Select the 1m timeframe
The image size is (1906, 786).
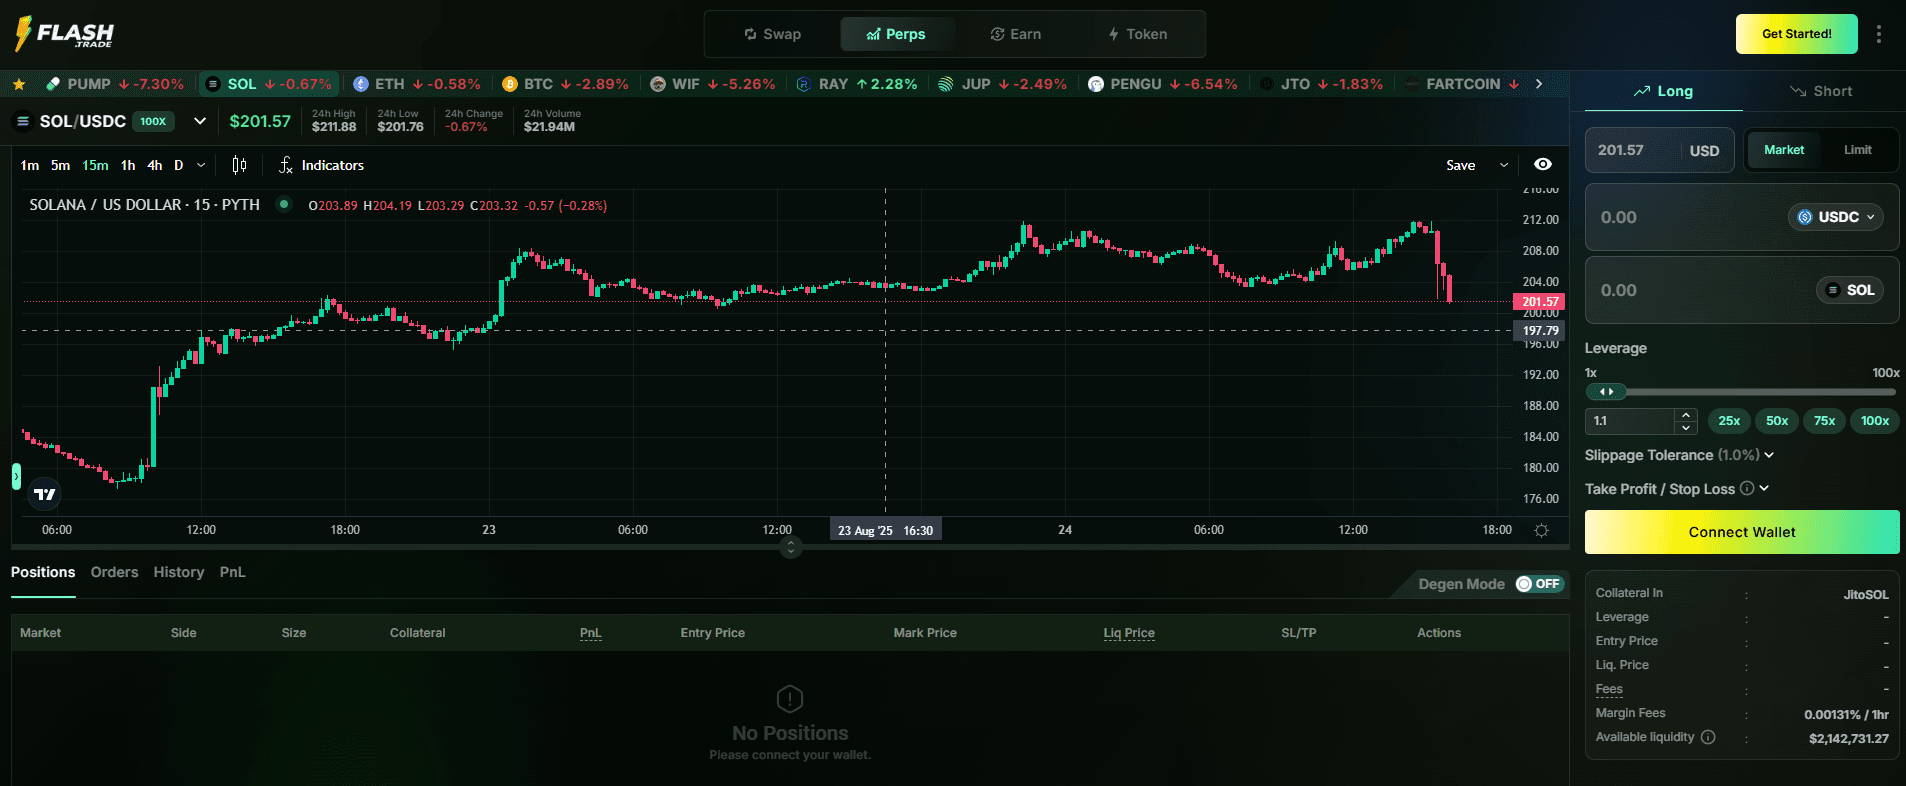[30, 165]
